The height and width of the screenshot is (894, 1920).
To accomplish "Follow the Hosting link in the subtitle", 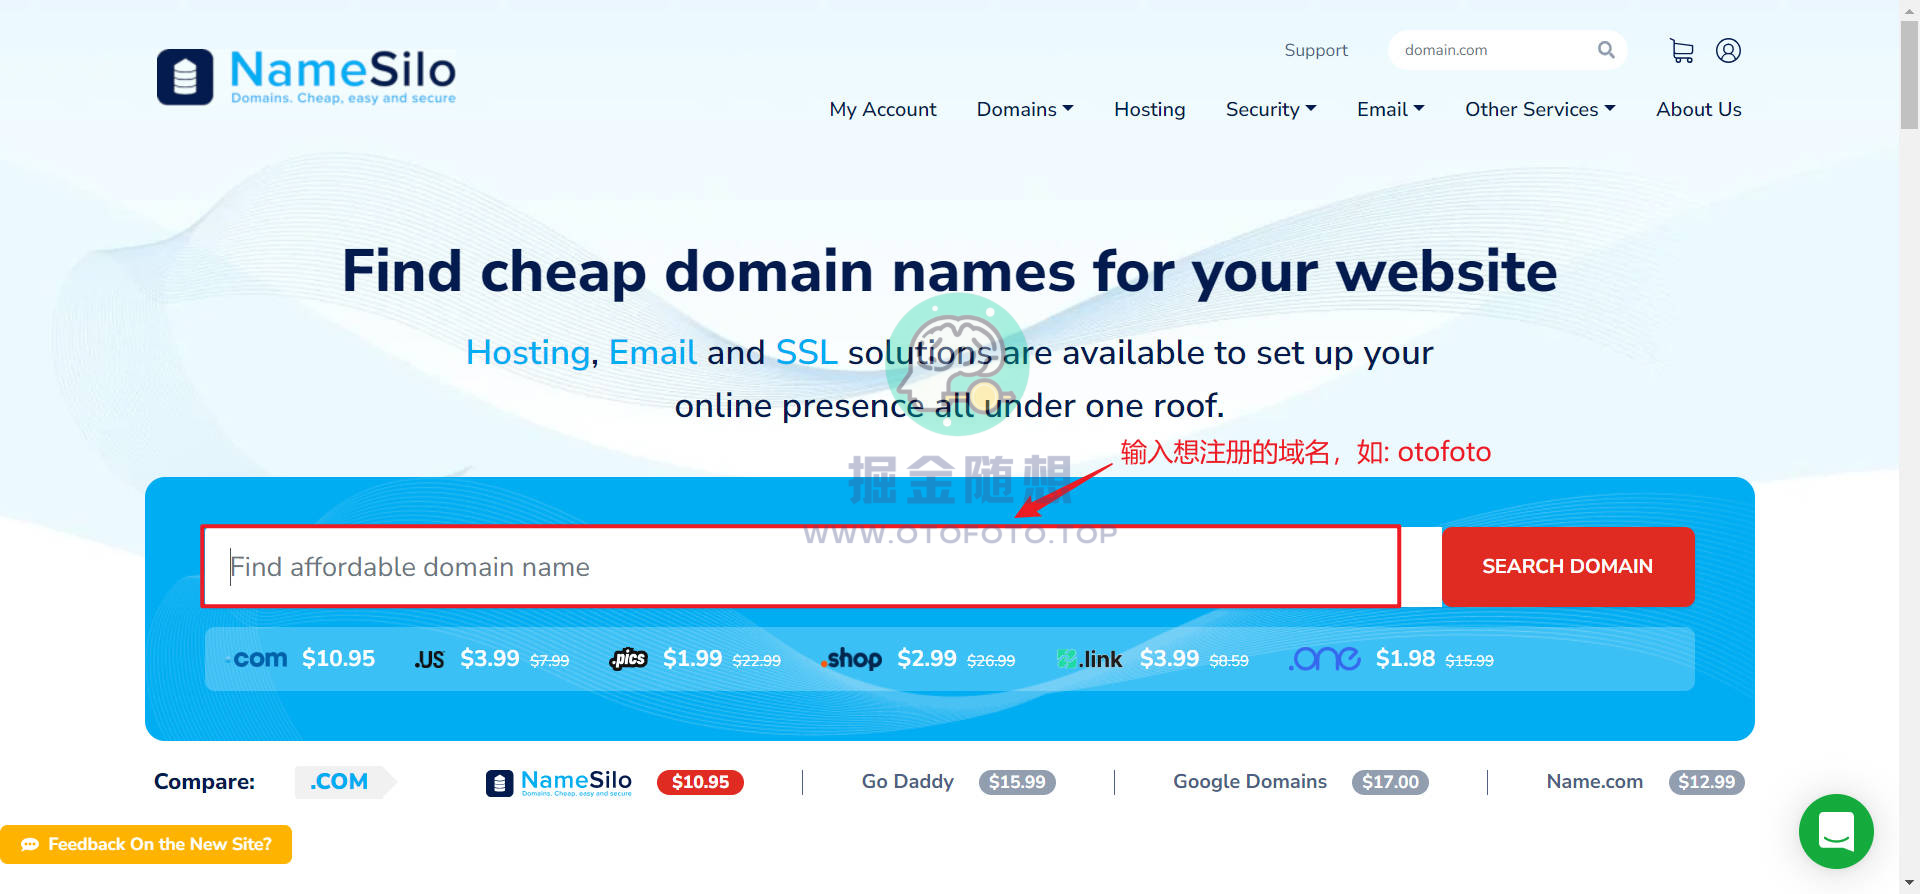I will click(528, 353).
